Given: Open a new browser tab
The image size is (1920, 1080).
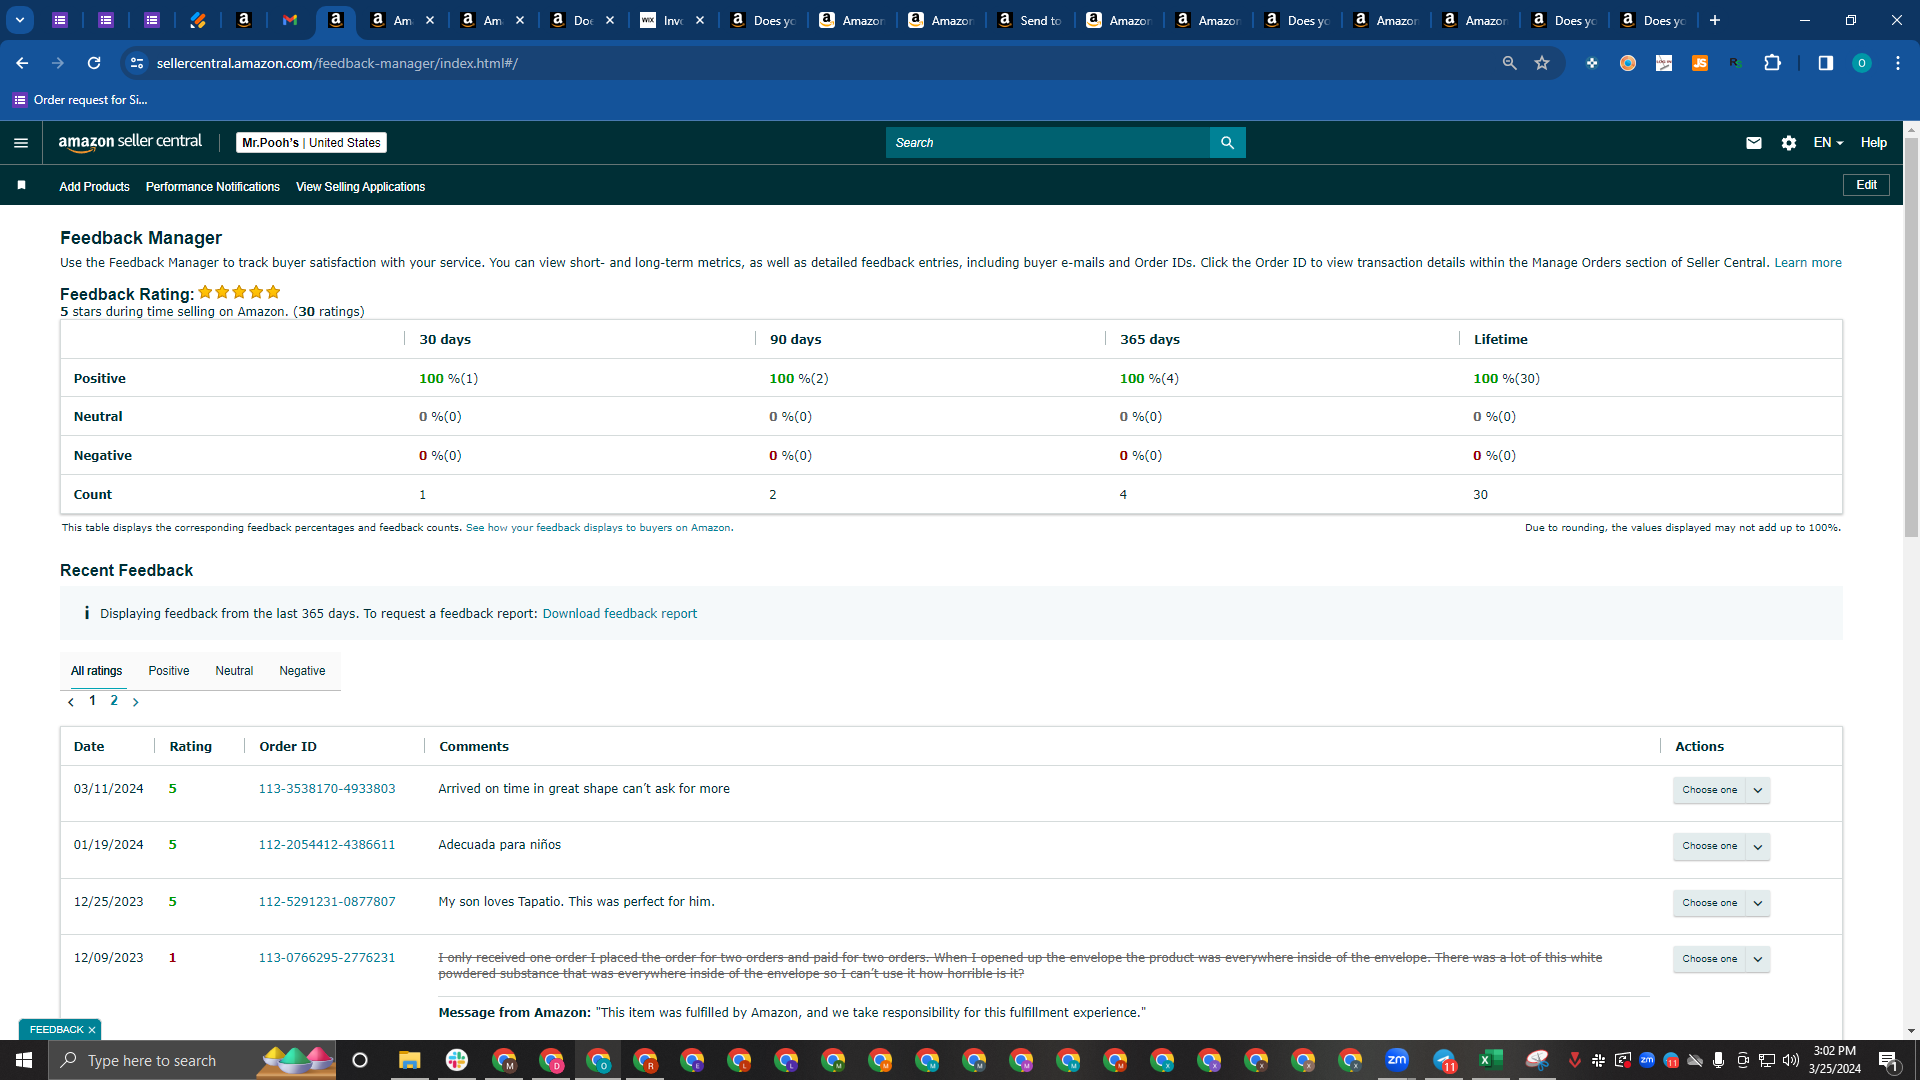Looking at the screenshot, I should 1715,20.
